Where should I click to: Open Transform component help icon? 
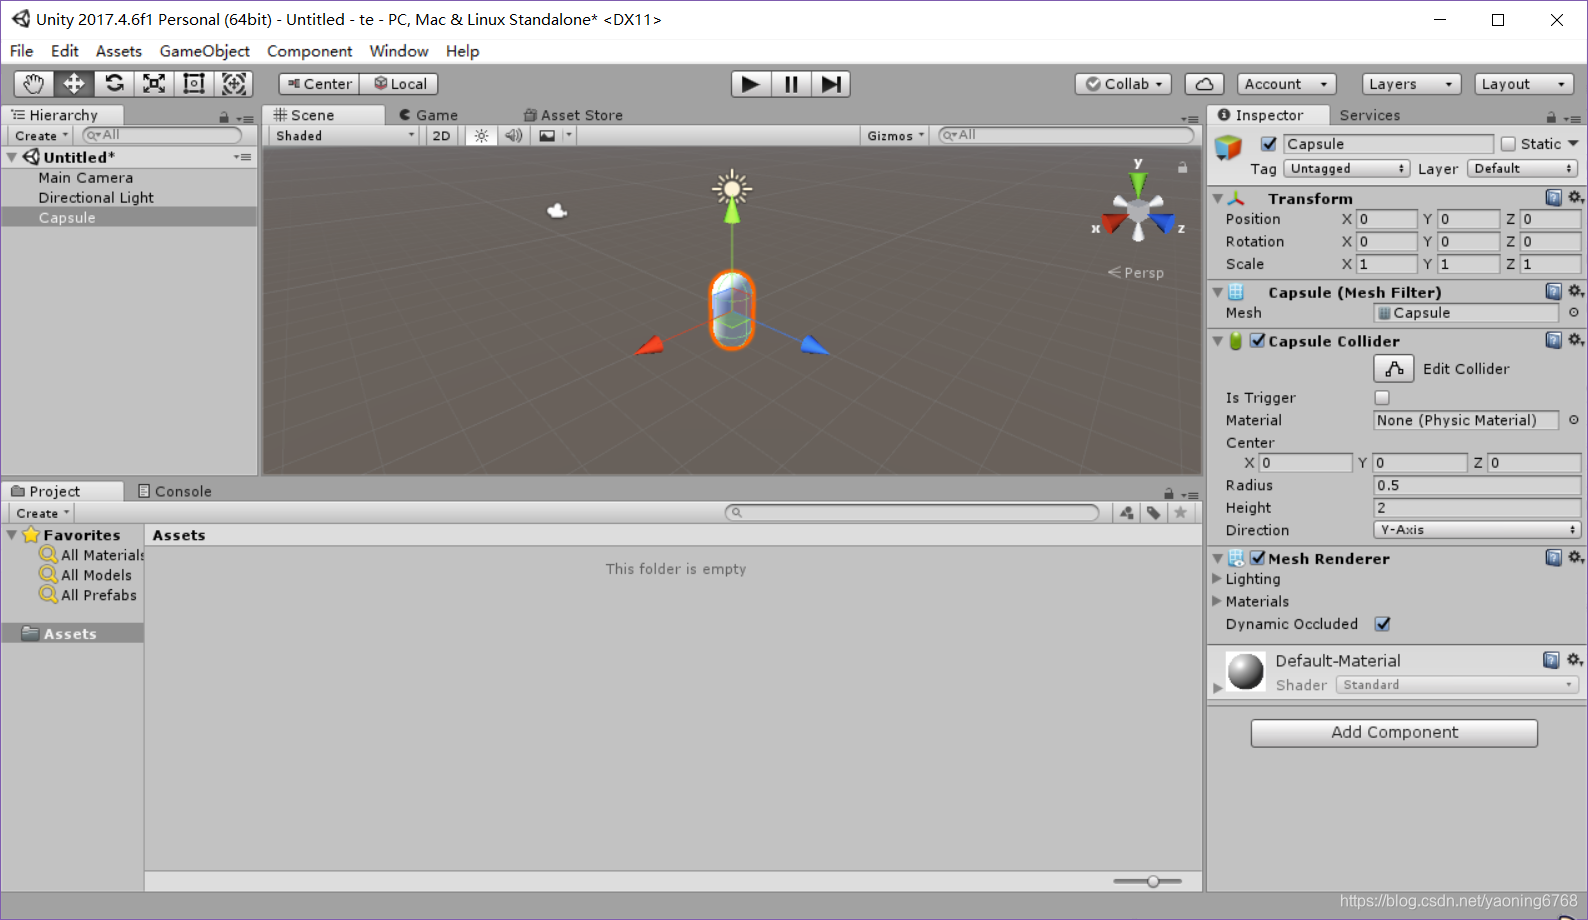(x=1553, y=197)
